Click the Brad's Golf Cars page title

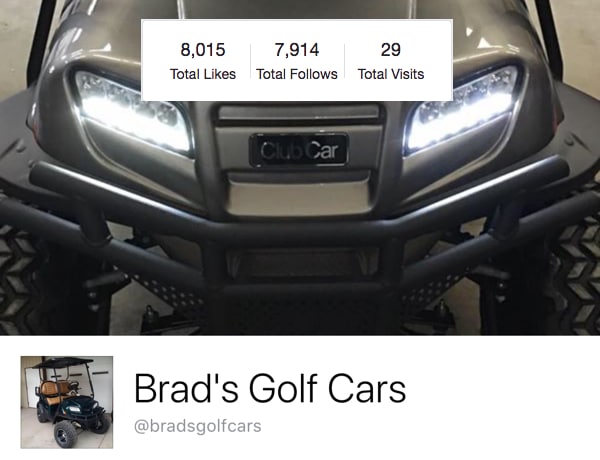click(270, 389)
